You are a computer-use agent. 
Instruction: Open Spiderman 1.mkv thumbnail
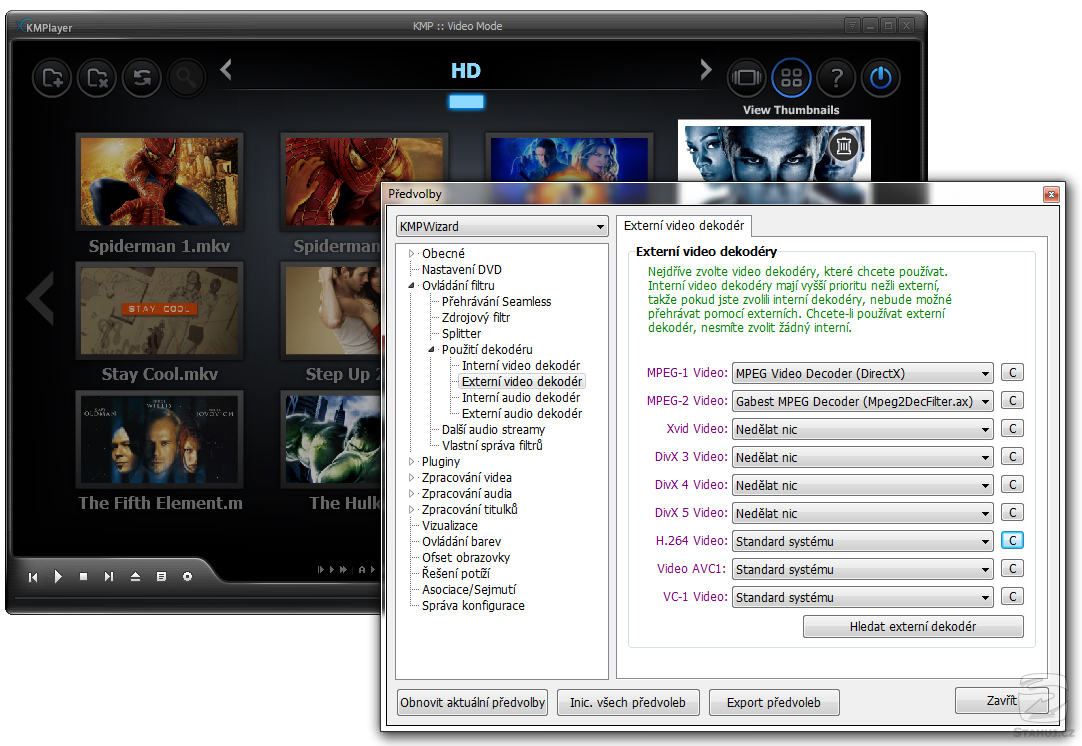159,181
